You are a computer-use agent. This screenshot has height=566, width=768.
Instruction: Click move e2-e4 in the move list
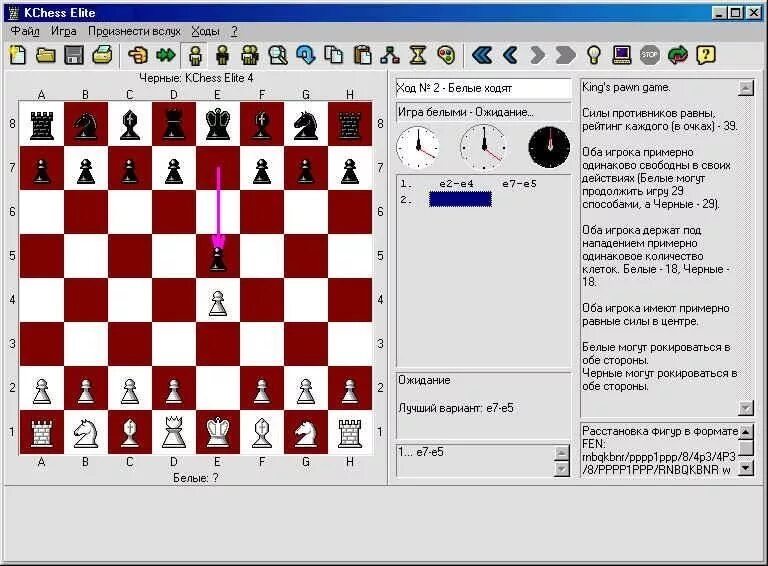click(x=456, y=184)
